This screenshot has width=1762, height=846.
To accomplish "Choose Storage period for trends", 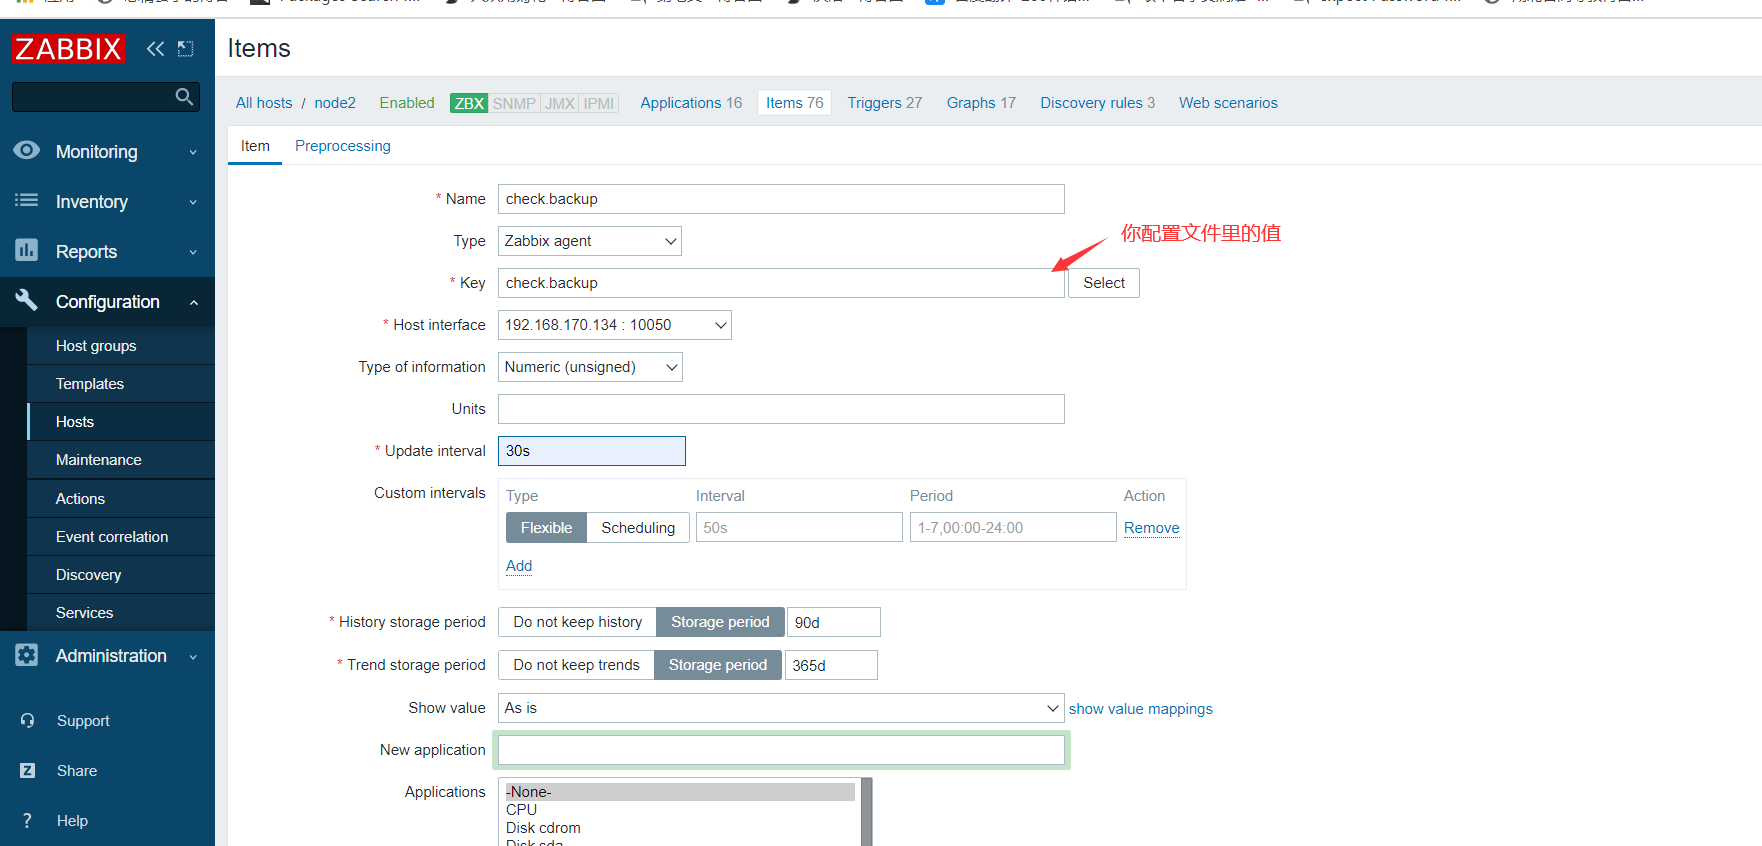I will click(718, 665).
